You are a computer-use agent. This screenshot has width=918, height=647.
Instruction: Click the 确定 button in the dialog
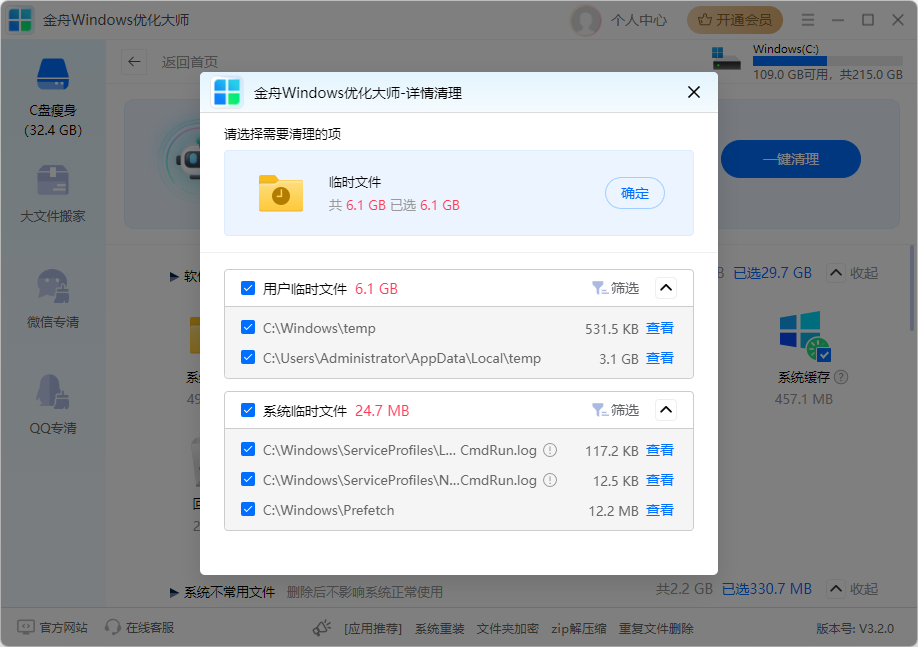tap(635, 193)
